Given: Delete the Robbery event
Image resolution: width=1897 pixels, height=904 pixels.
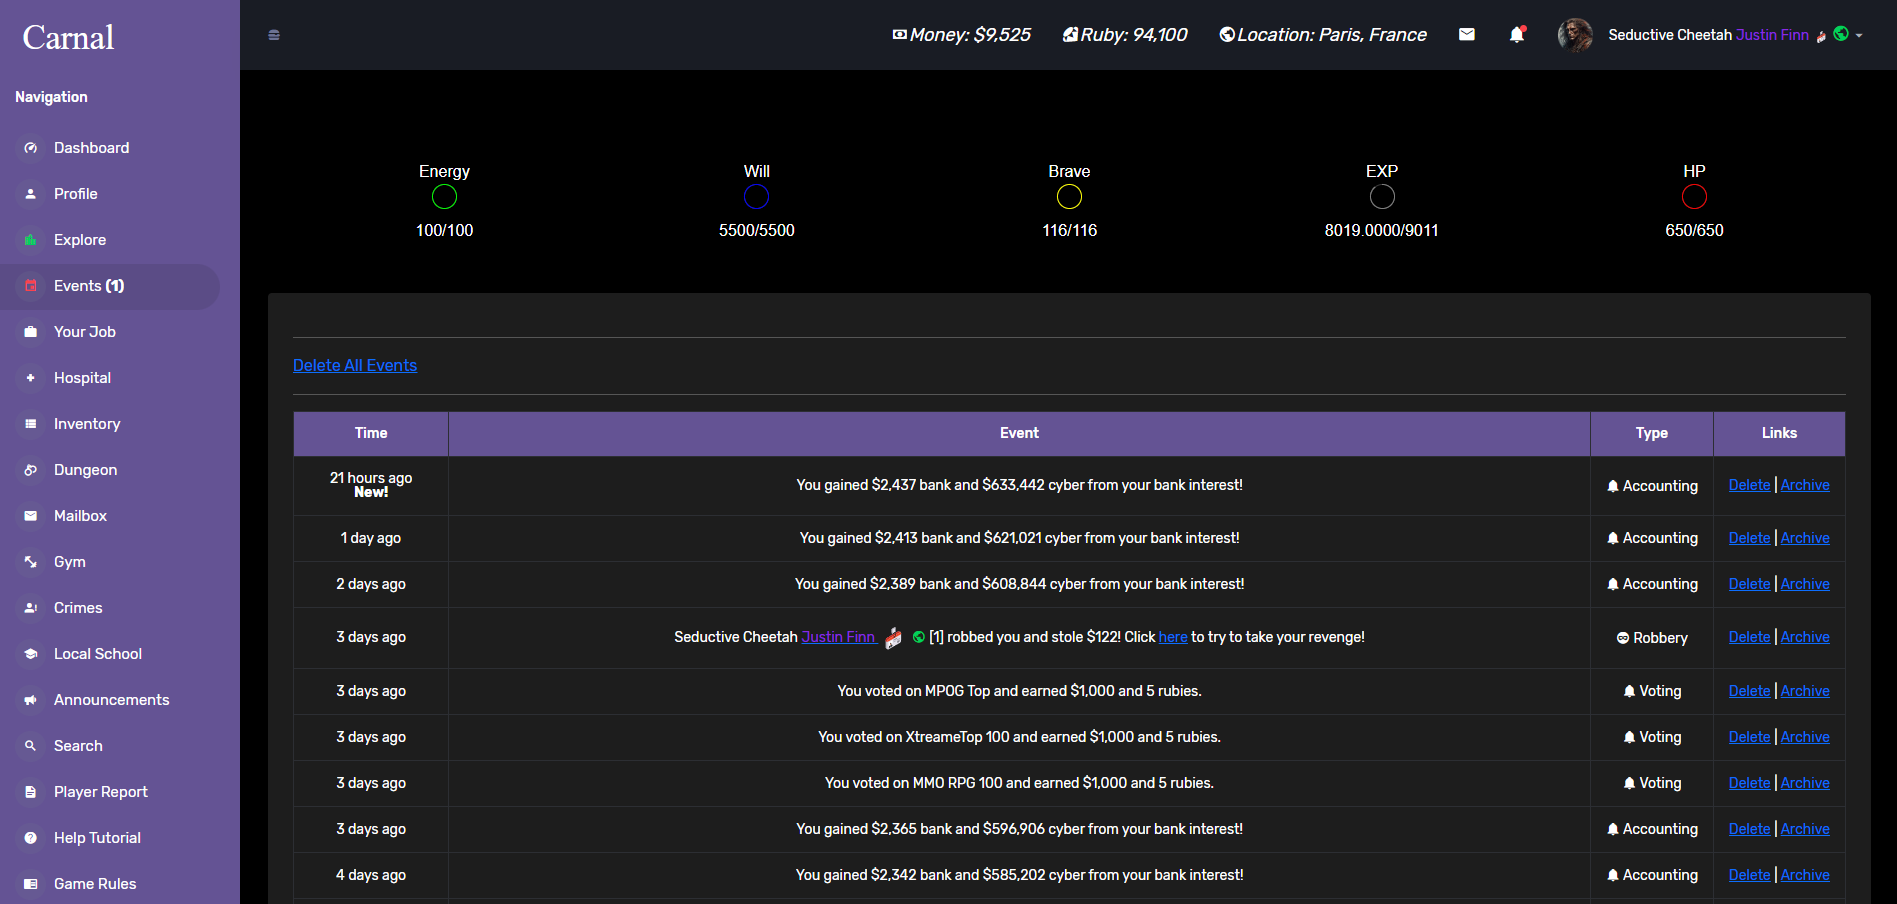Looking at the screenshot, I should (1749, 637).
